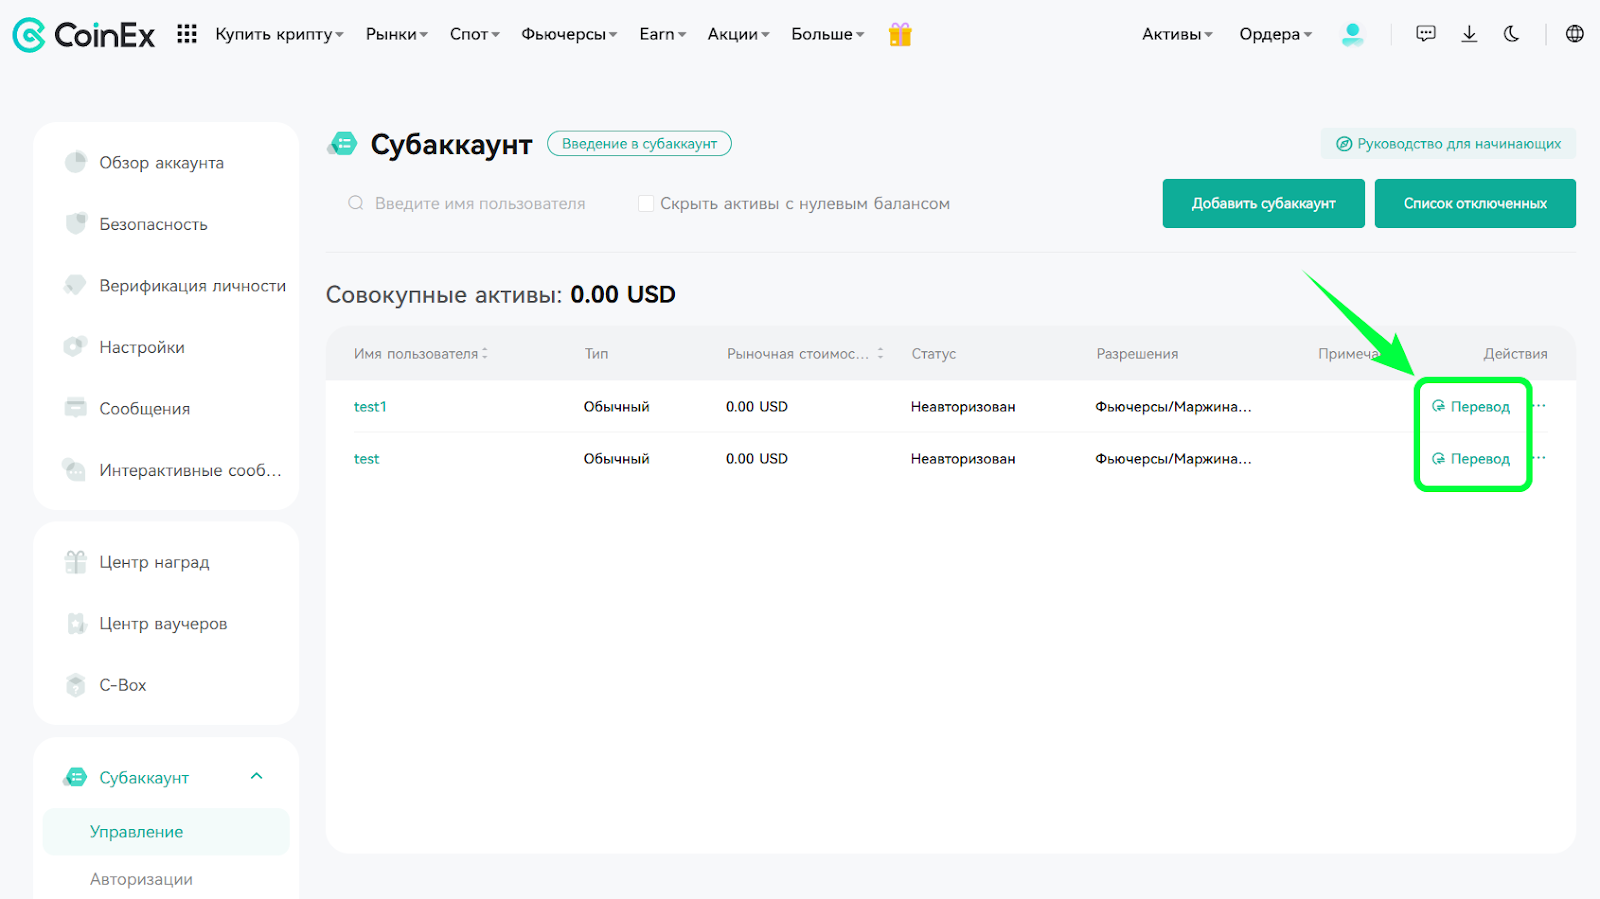Open more actions ellipsis for test1 row
This screenshot has height=899, width=1600.
click(x=1539, y=406)
